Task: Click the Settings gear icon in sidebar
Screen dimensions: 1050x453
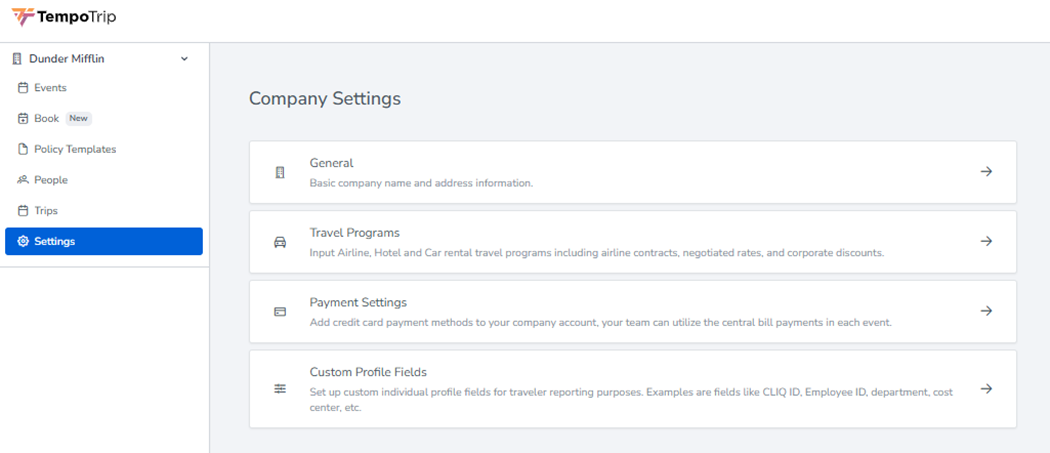Action: pos(23,241)
